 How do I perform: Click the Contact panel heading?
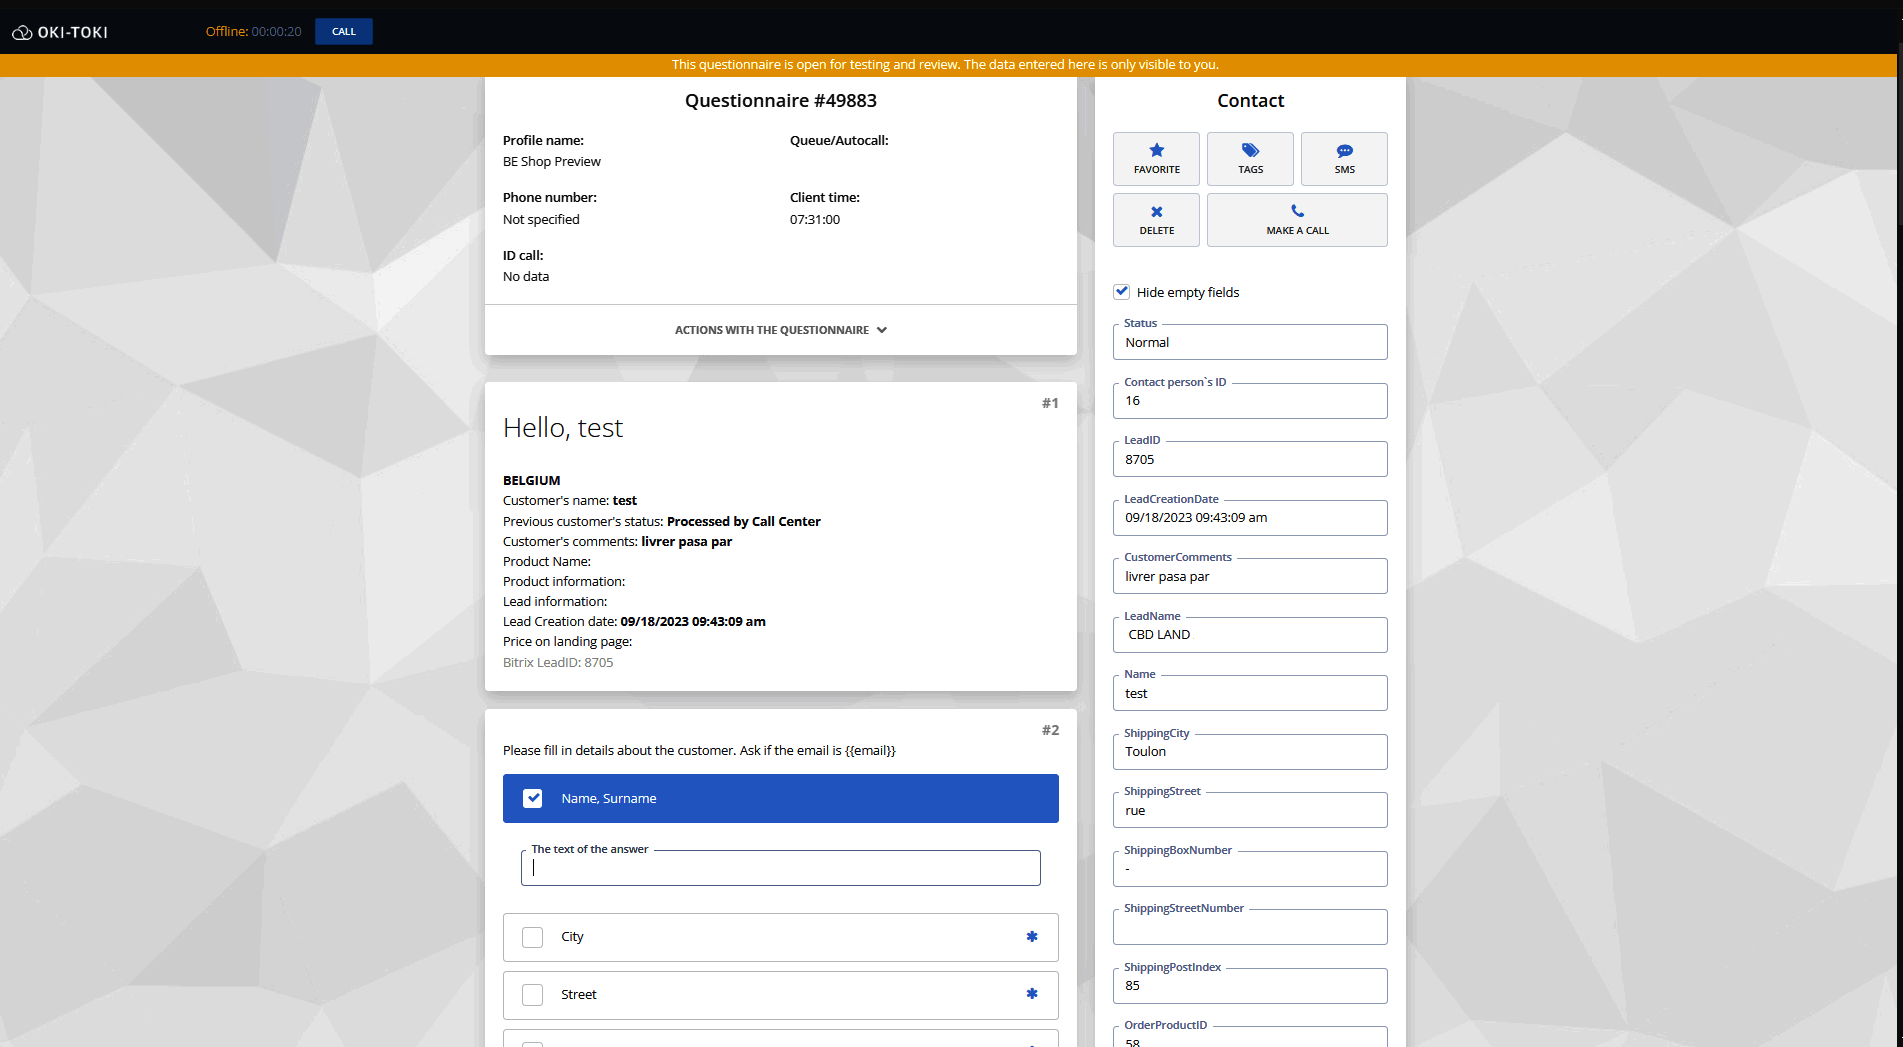point(1250,101)
